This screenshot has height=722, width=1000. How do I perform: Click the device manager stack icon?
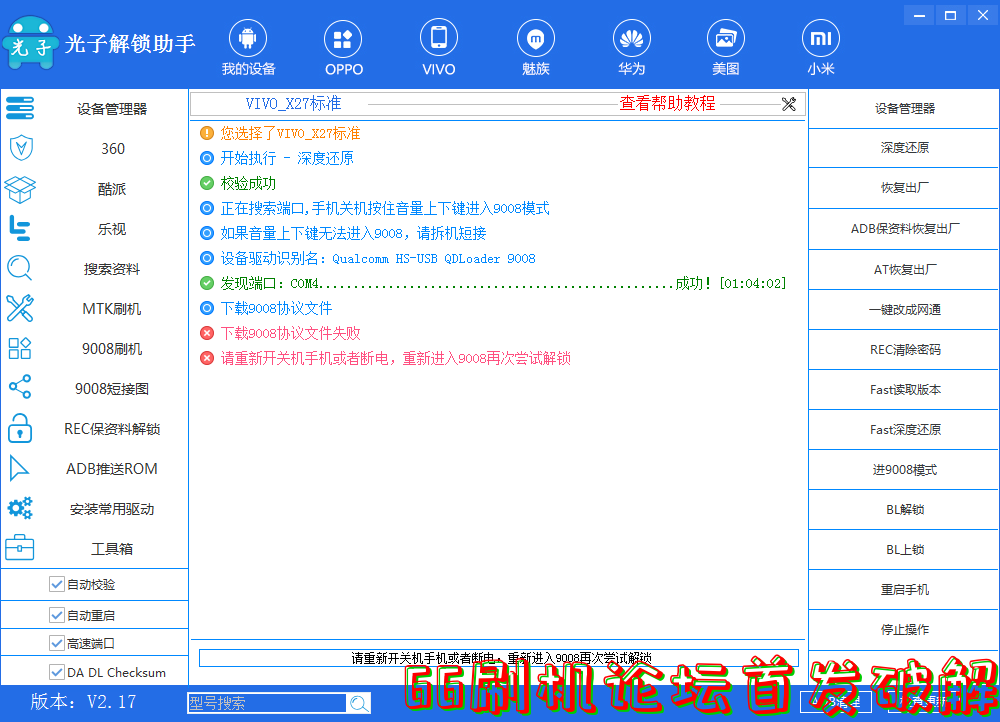[x=20, y=108]
